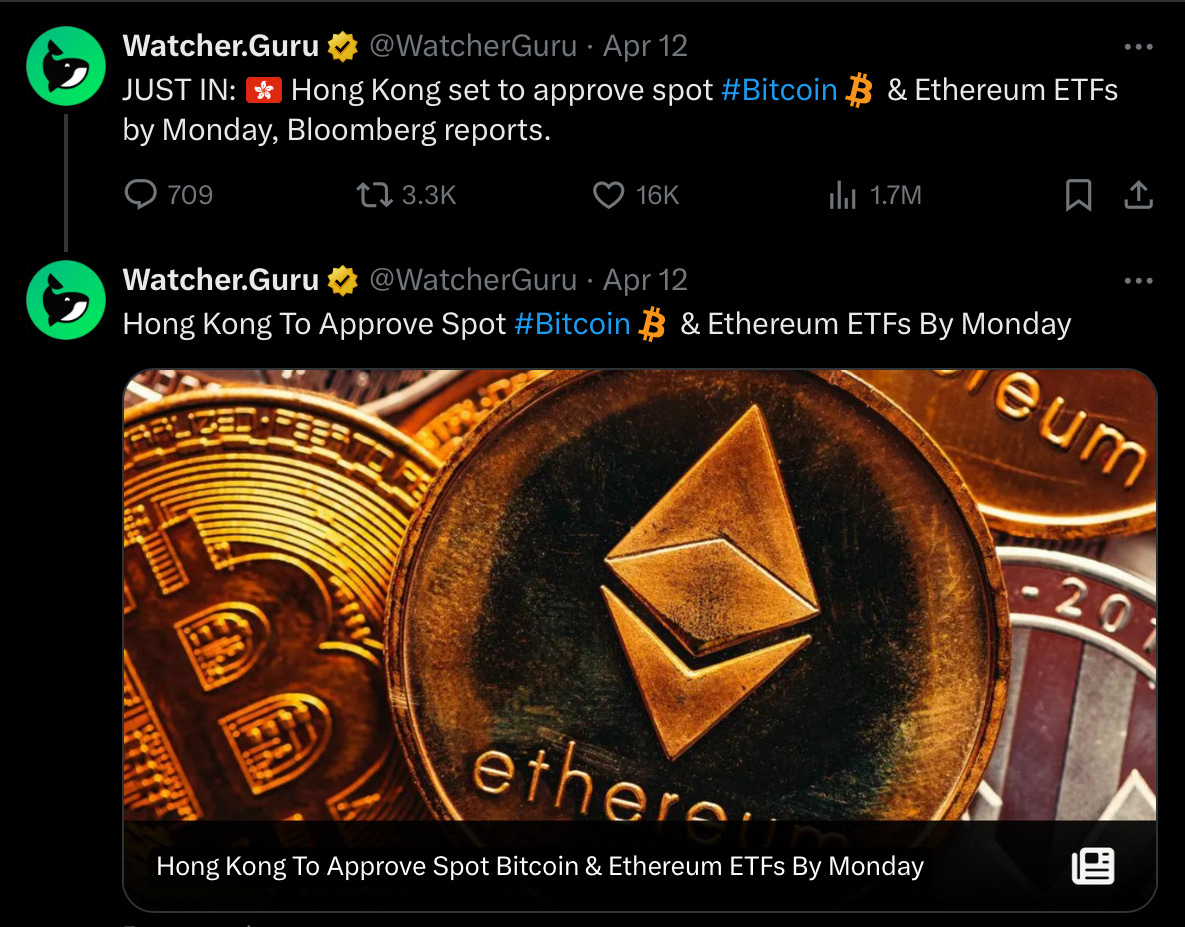Viewport: 1185px width, 927px height.
Task: Open more options on the first tweet
Action: 1138,47
